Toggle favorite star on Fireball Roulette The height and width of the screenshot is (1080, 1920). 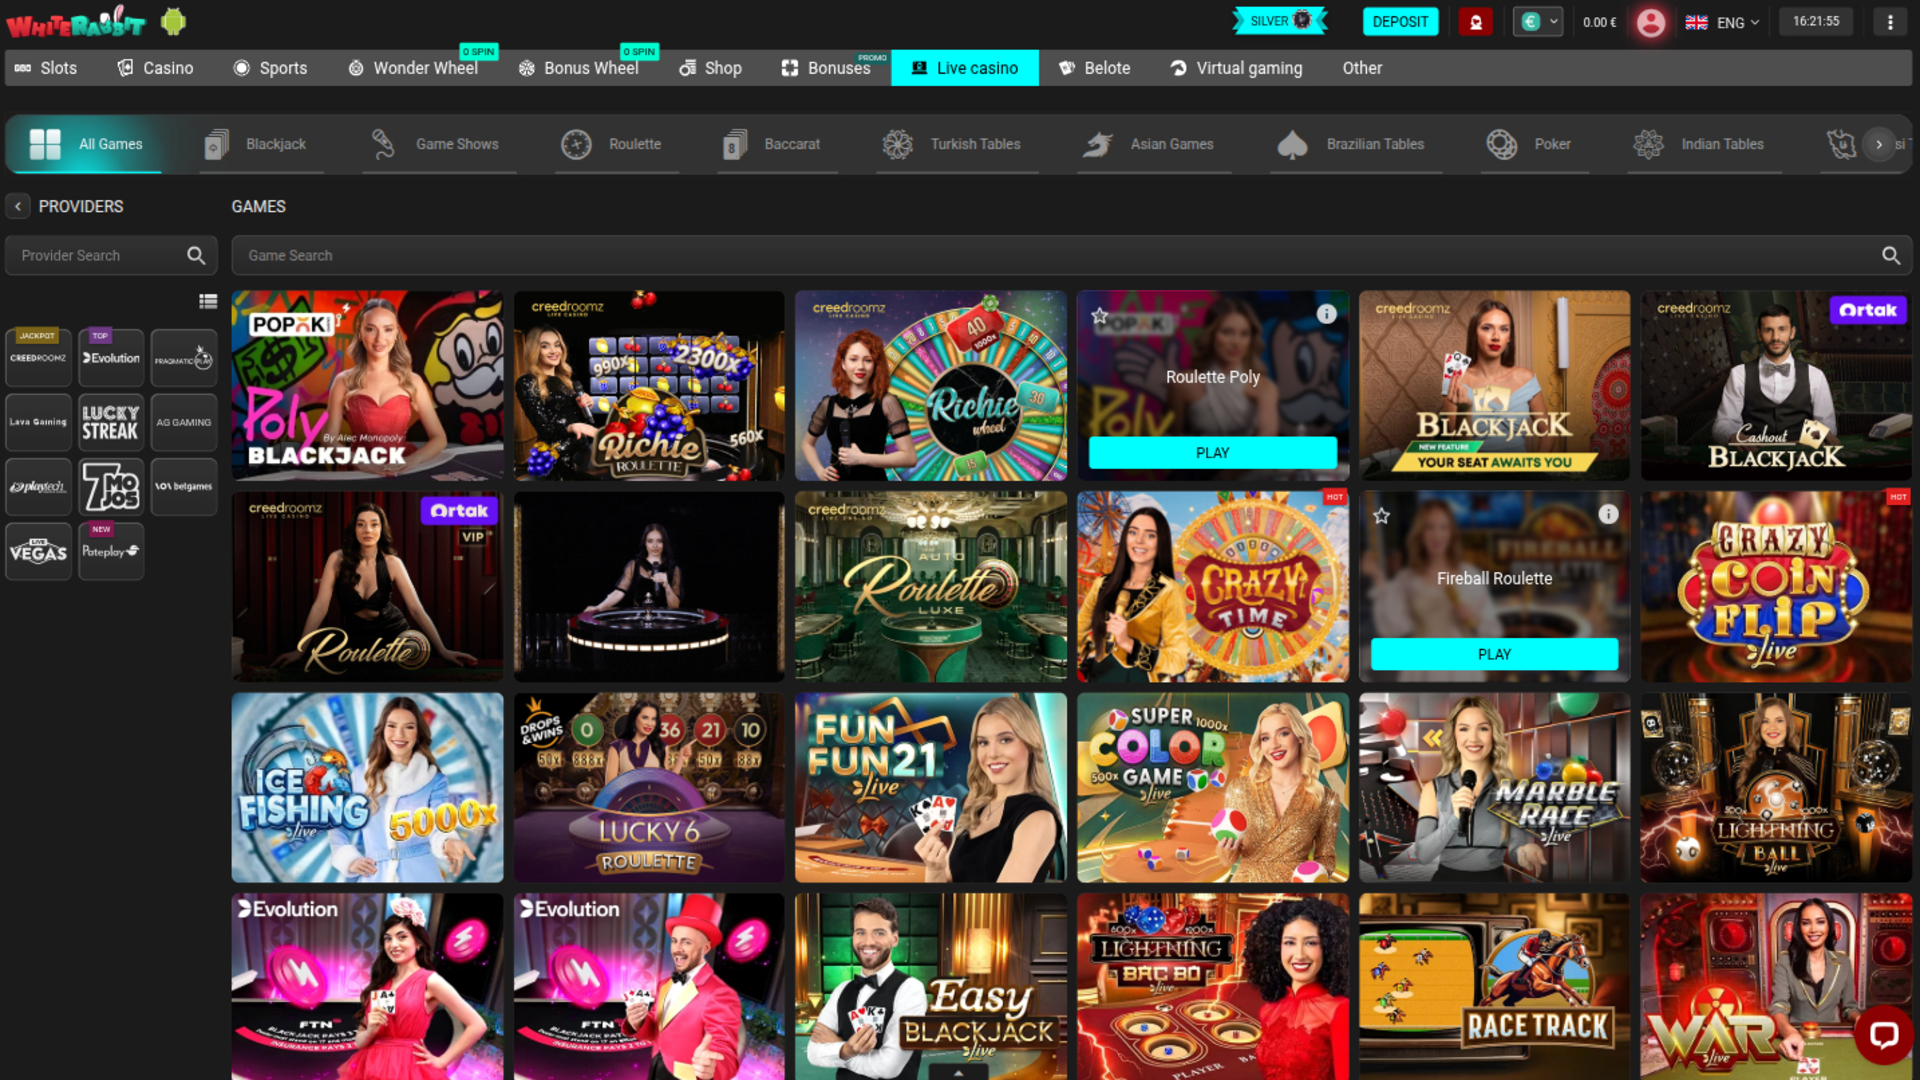[x=1381, y=516]
